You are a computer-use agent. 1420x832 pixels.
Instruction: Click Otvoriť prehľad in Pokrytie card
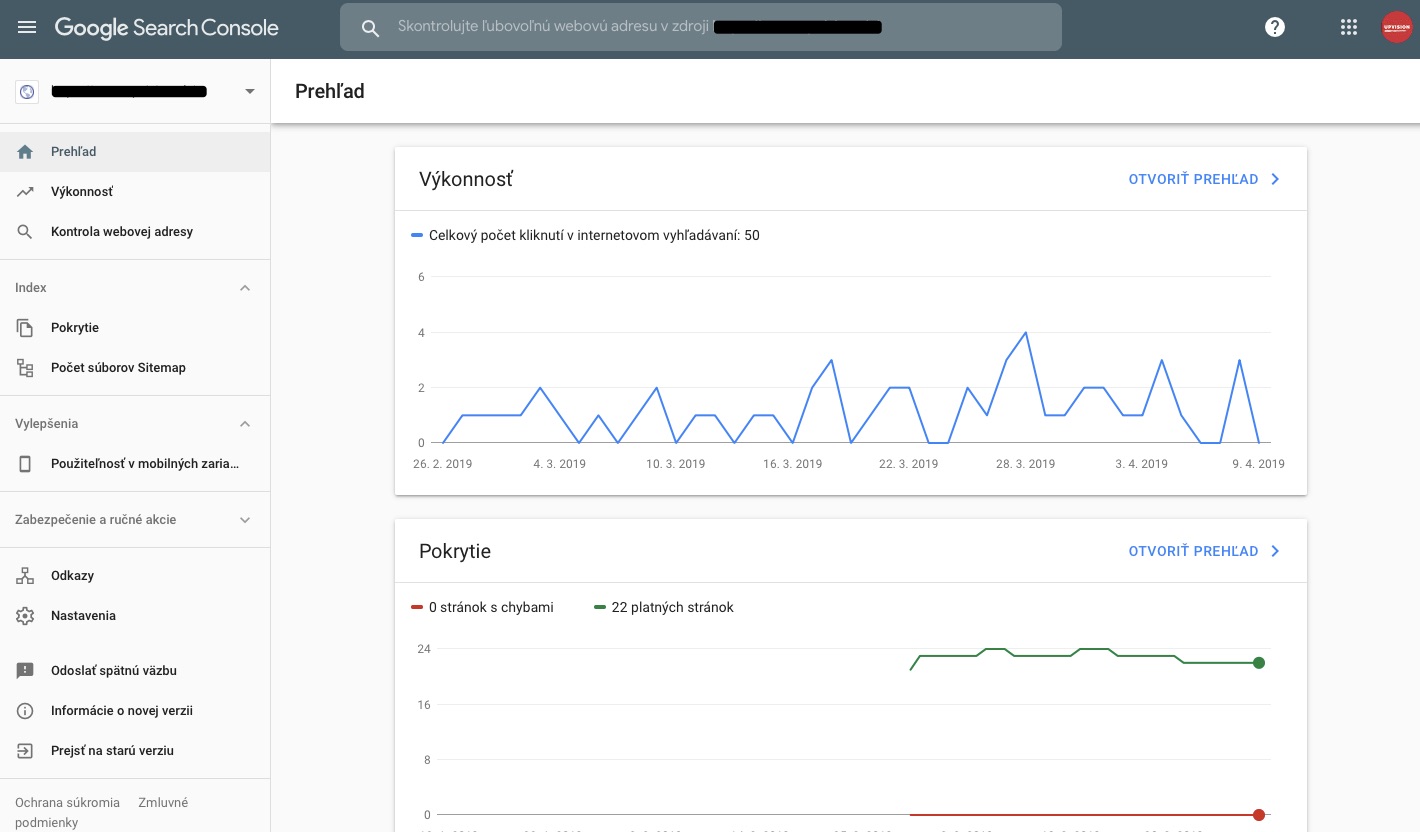(1193, 552)
